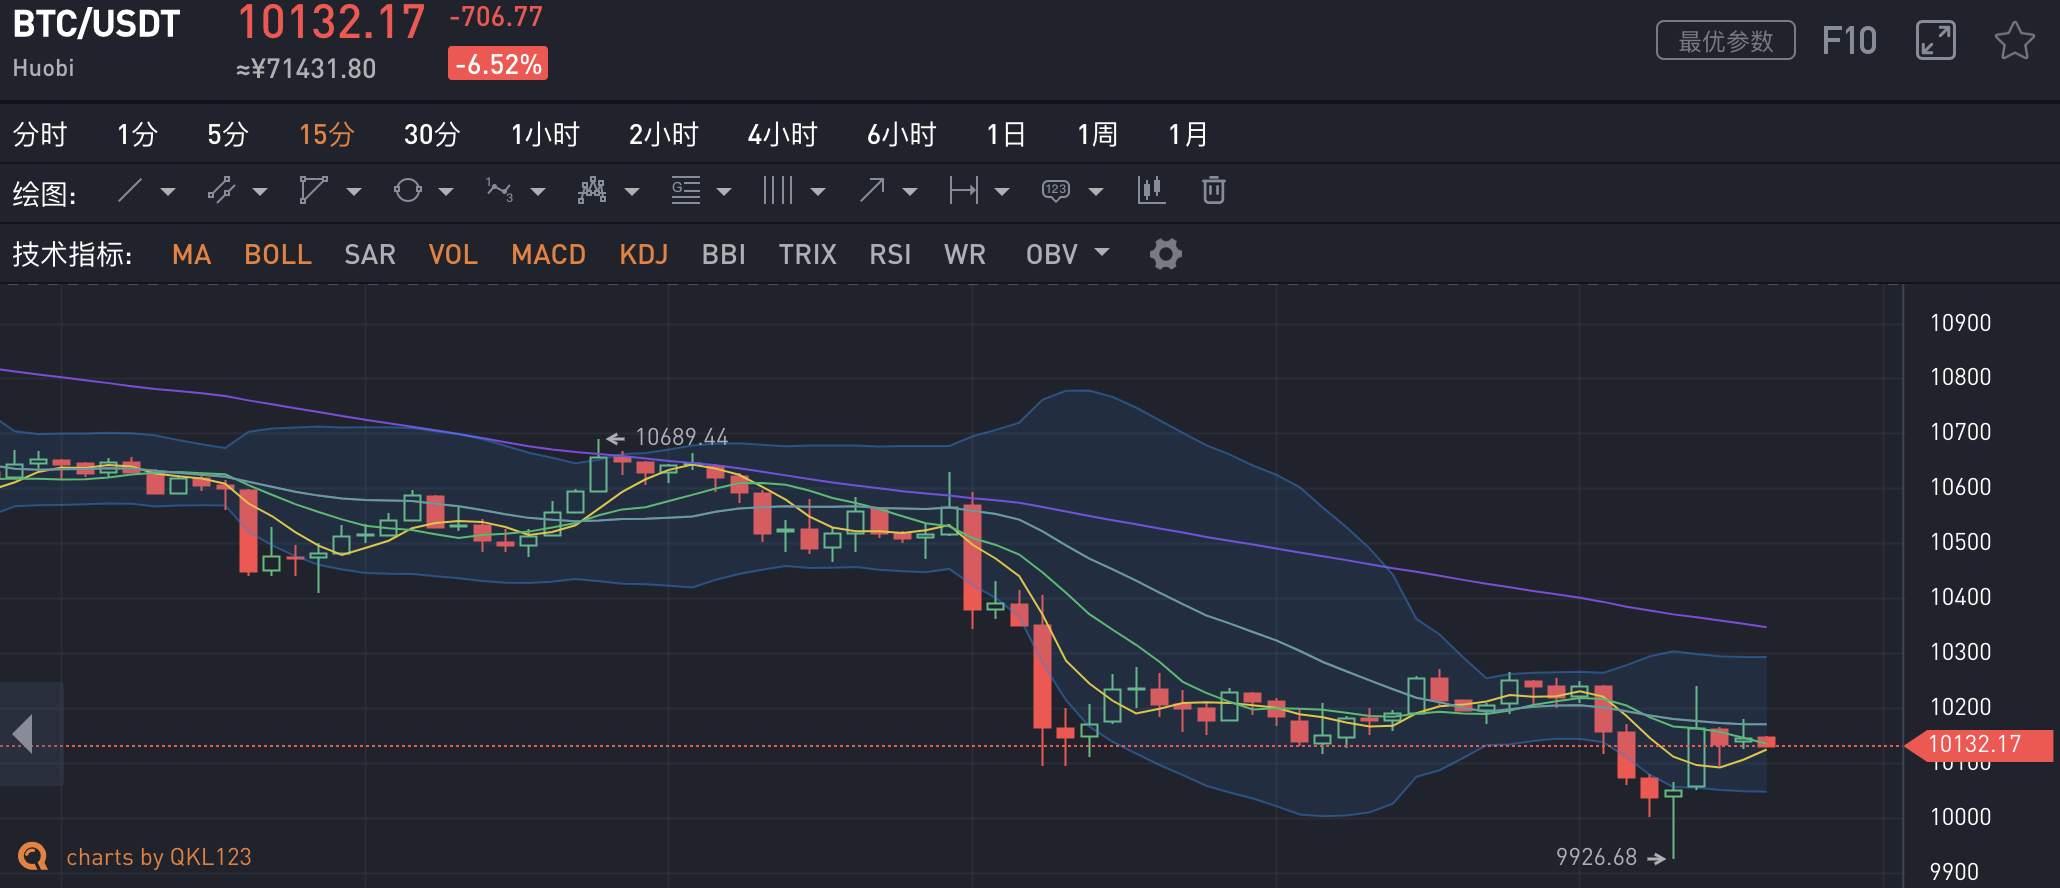Expand the text annotation tool dropdown

1096,191
